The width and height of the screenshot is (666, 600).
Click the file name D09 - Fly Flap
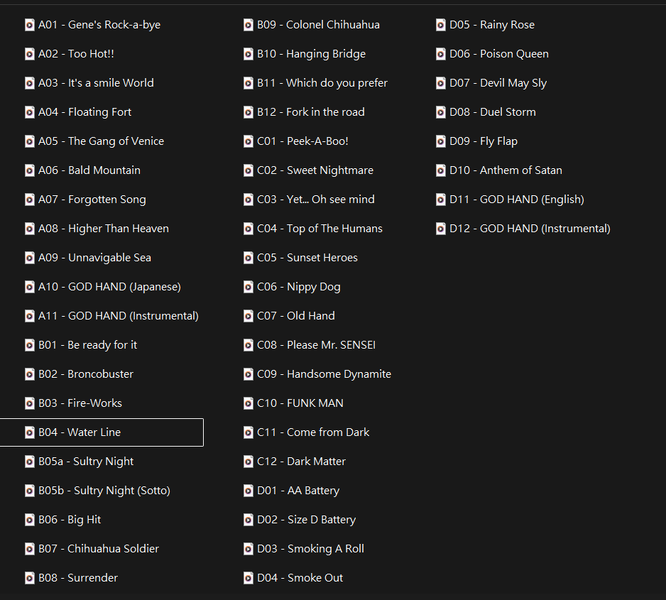(x=483, y=141)
